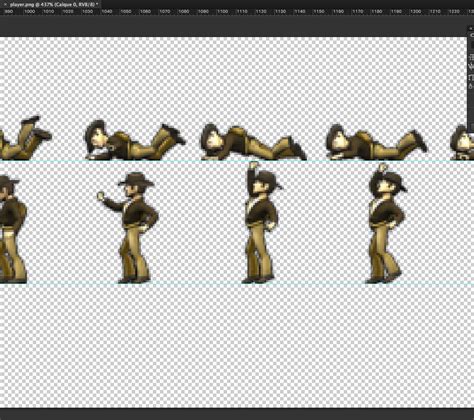
Task: Click the rightmost standing sprite looking backward
Action: [x=387, y=223]
